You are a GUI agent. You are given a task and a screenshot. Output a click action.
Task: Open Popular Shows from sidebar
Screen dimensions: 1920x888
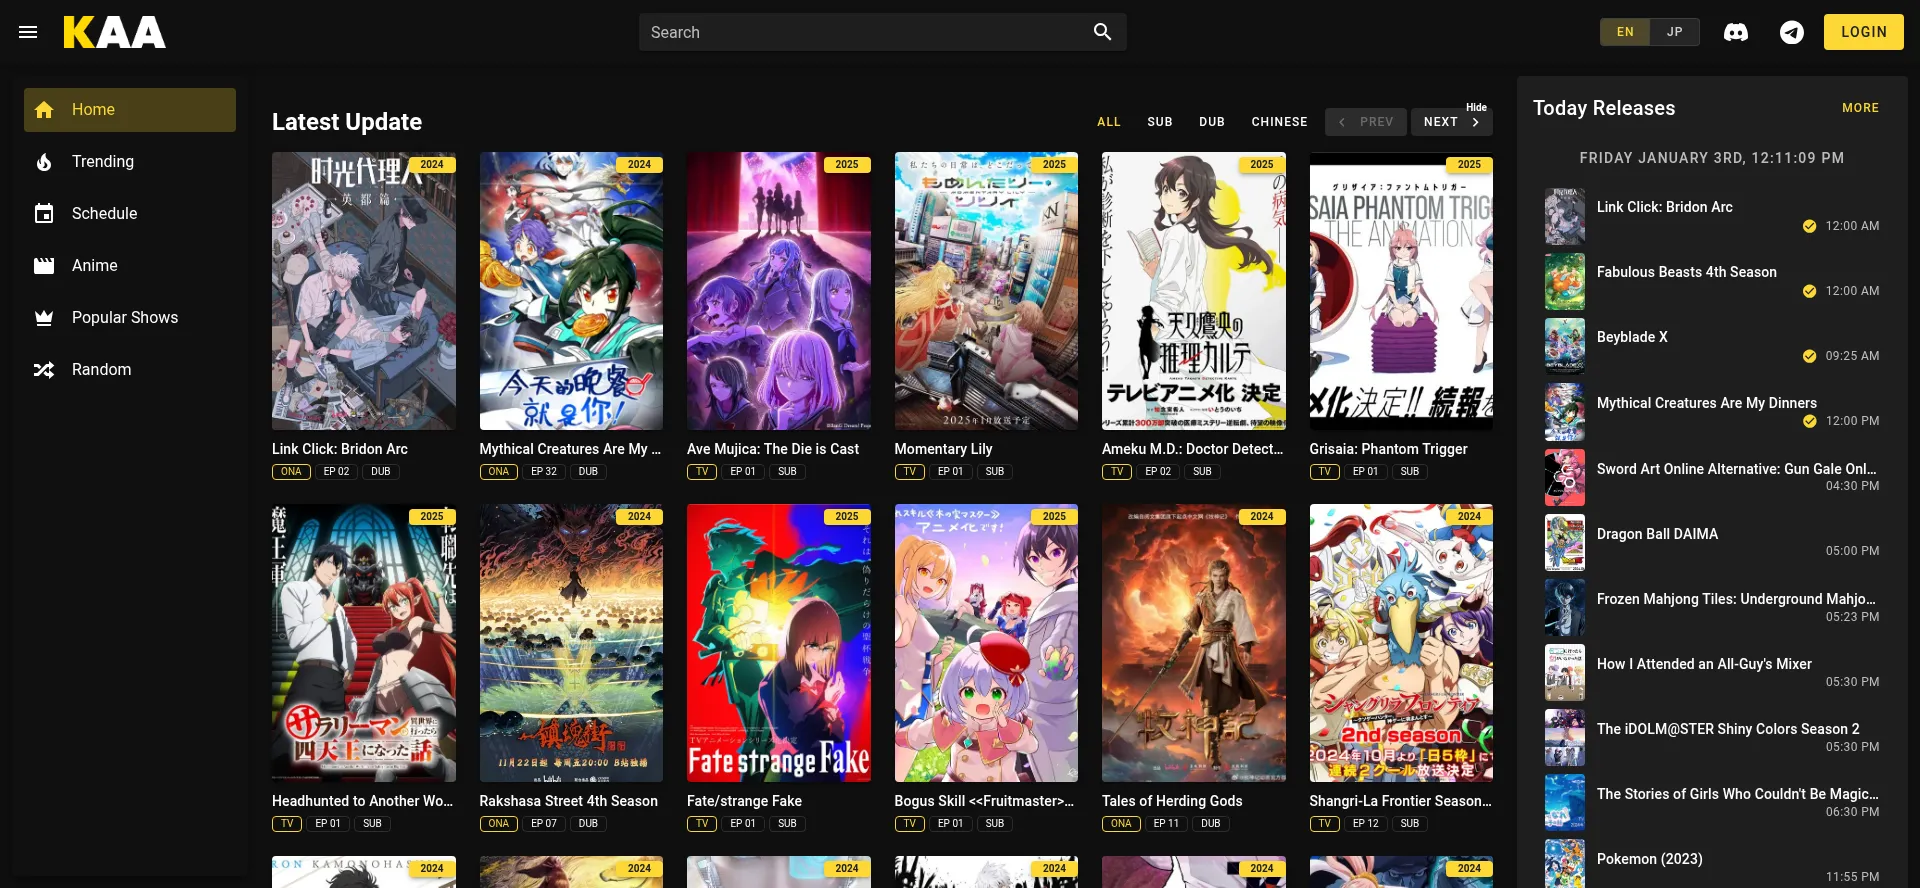[130, 318]
